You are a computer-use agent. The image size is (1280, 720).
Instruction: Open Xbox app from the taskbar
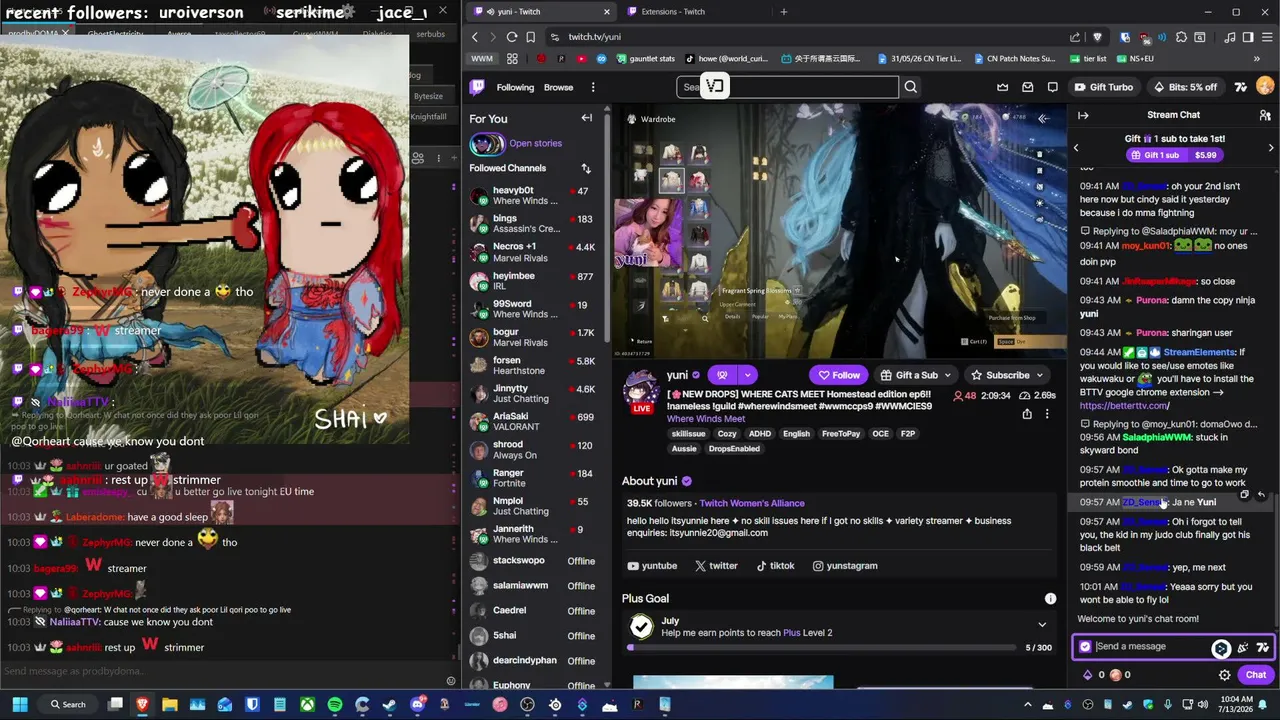[307, 705]
